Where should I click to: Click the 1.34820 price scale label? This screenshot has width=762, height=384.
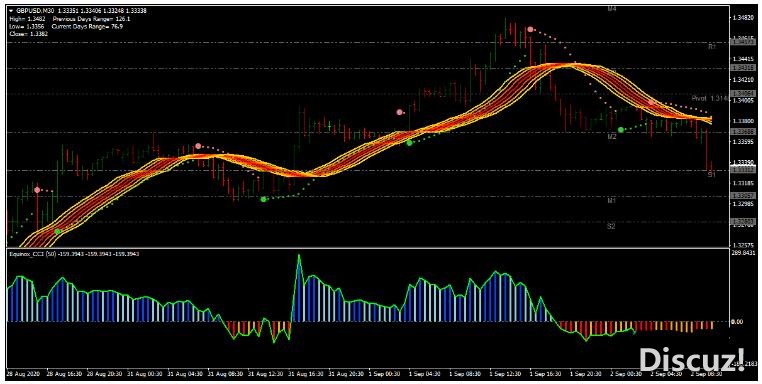pos(743,17)
